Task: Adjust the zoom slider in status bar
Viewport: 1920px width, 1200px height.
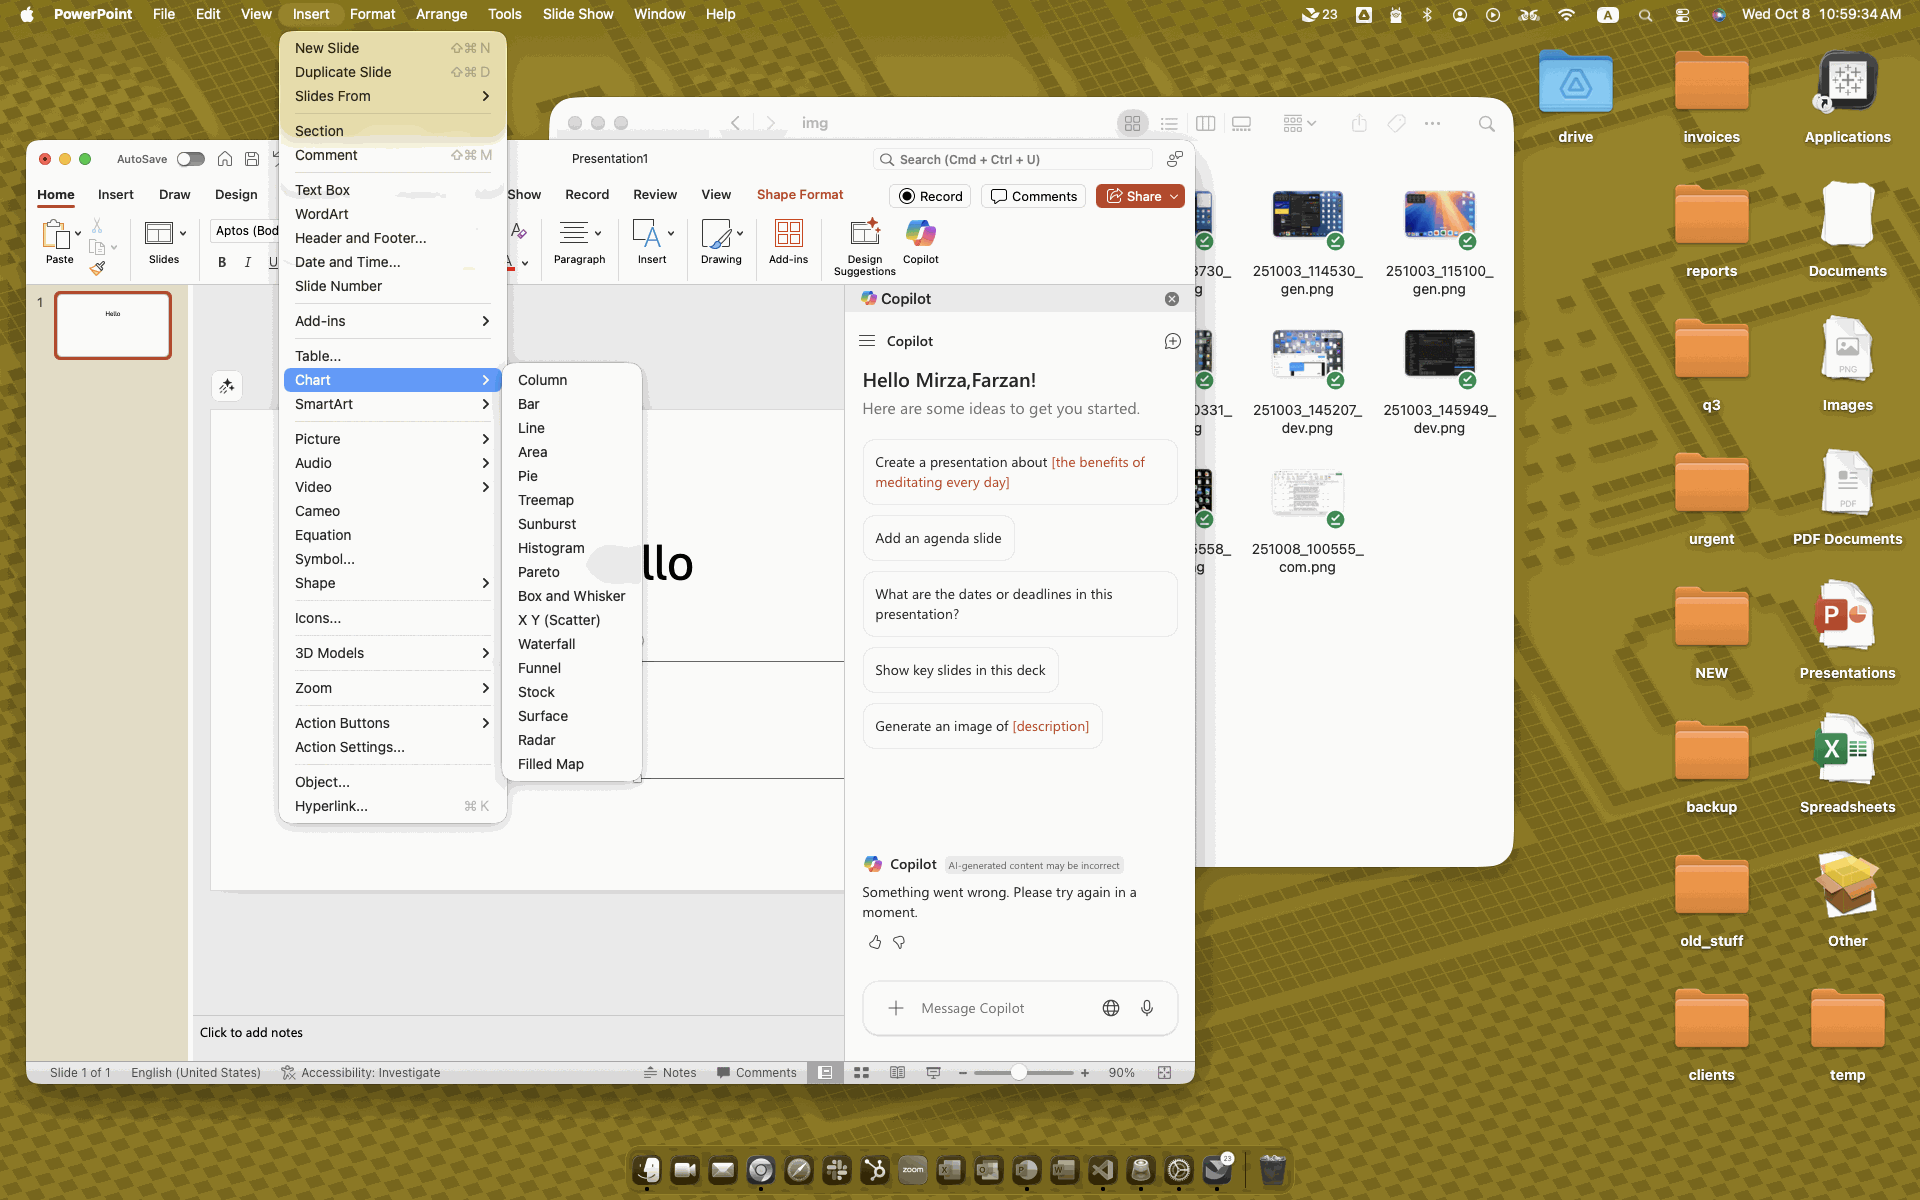Action: pyautogui.click(x=1018, y=1072)
